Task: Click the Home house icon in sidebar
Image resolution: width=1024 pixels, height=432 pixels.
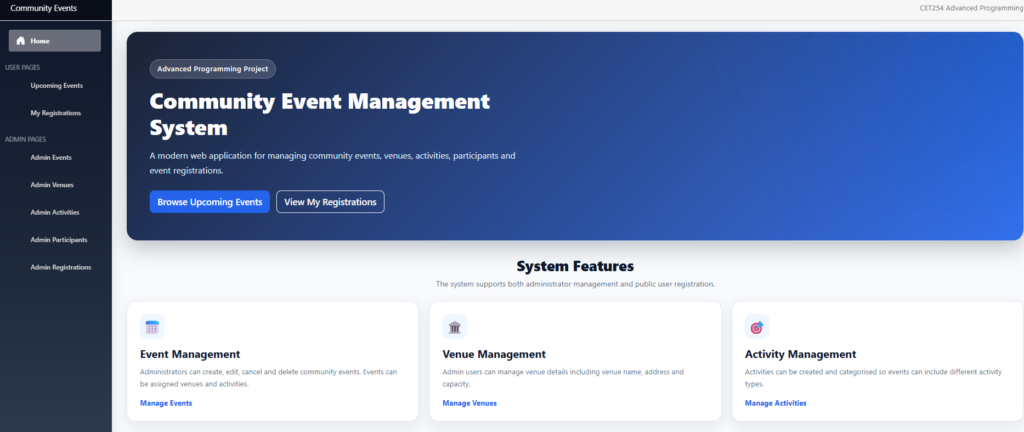Action: (x=21, y=40)
